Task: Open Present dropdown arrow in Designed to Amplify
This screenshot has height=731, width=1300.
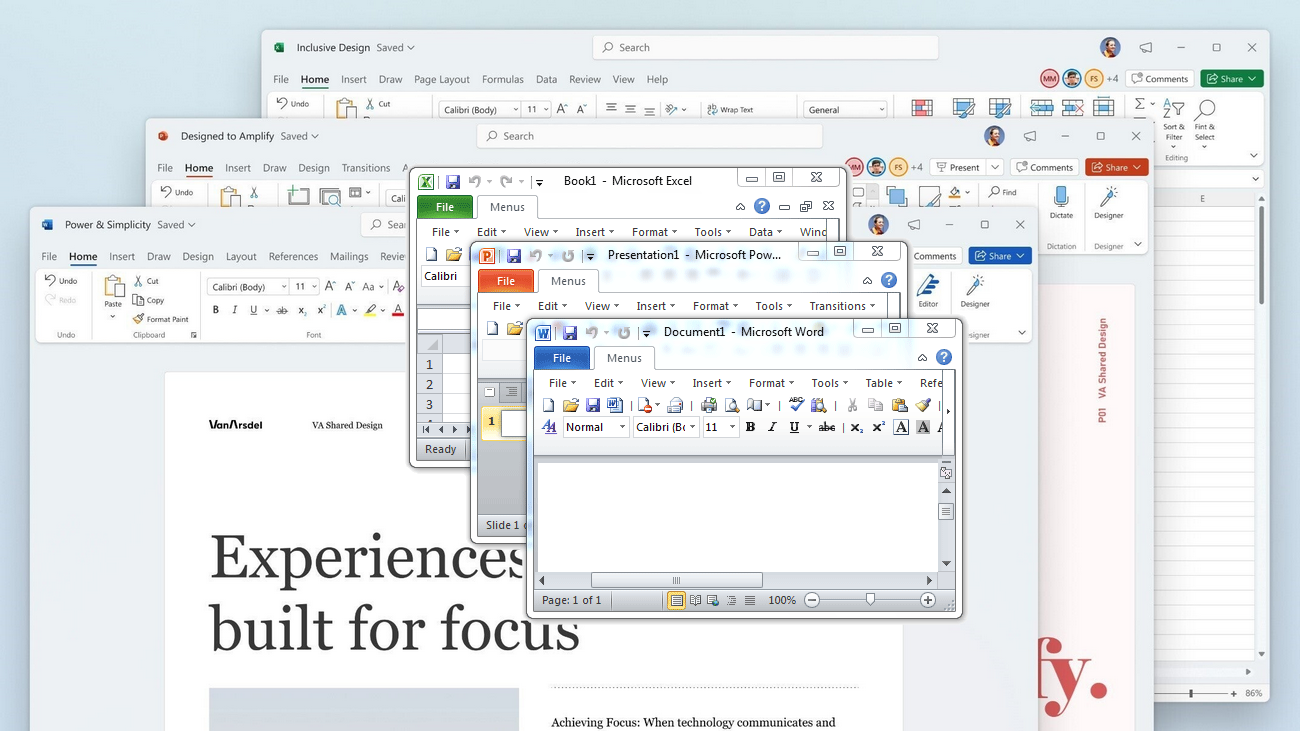Action: (x=995, y=167)
